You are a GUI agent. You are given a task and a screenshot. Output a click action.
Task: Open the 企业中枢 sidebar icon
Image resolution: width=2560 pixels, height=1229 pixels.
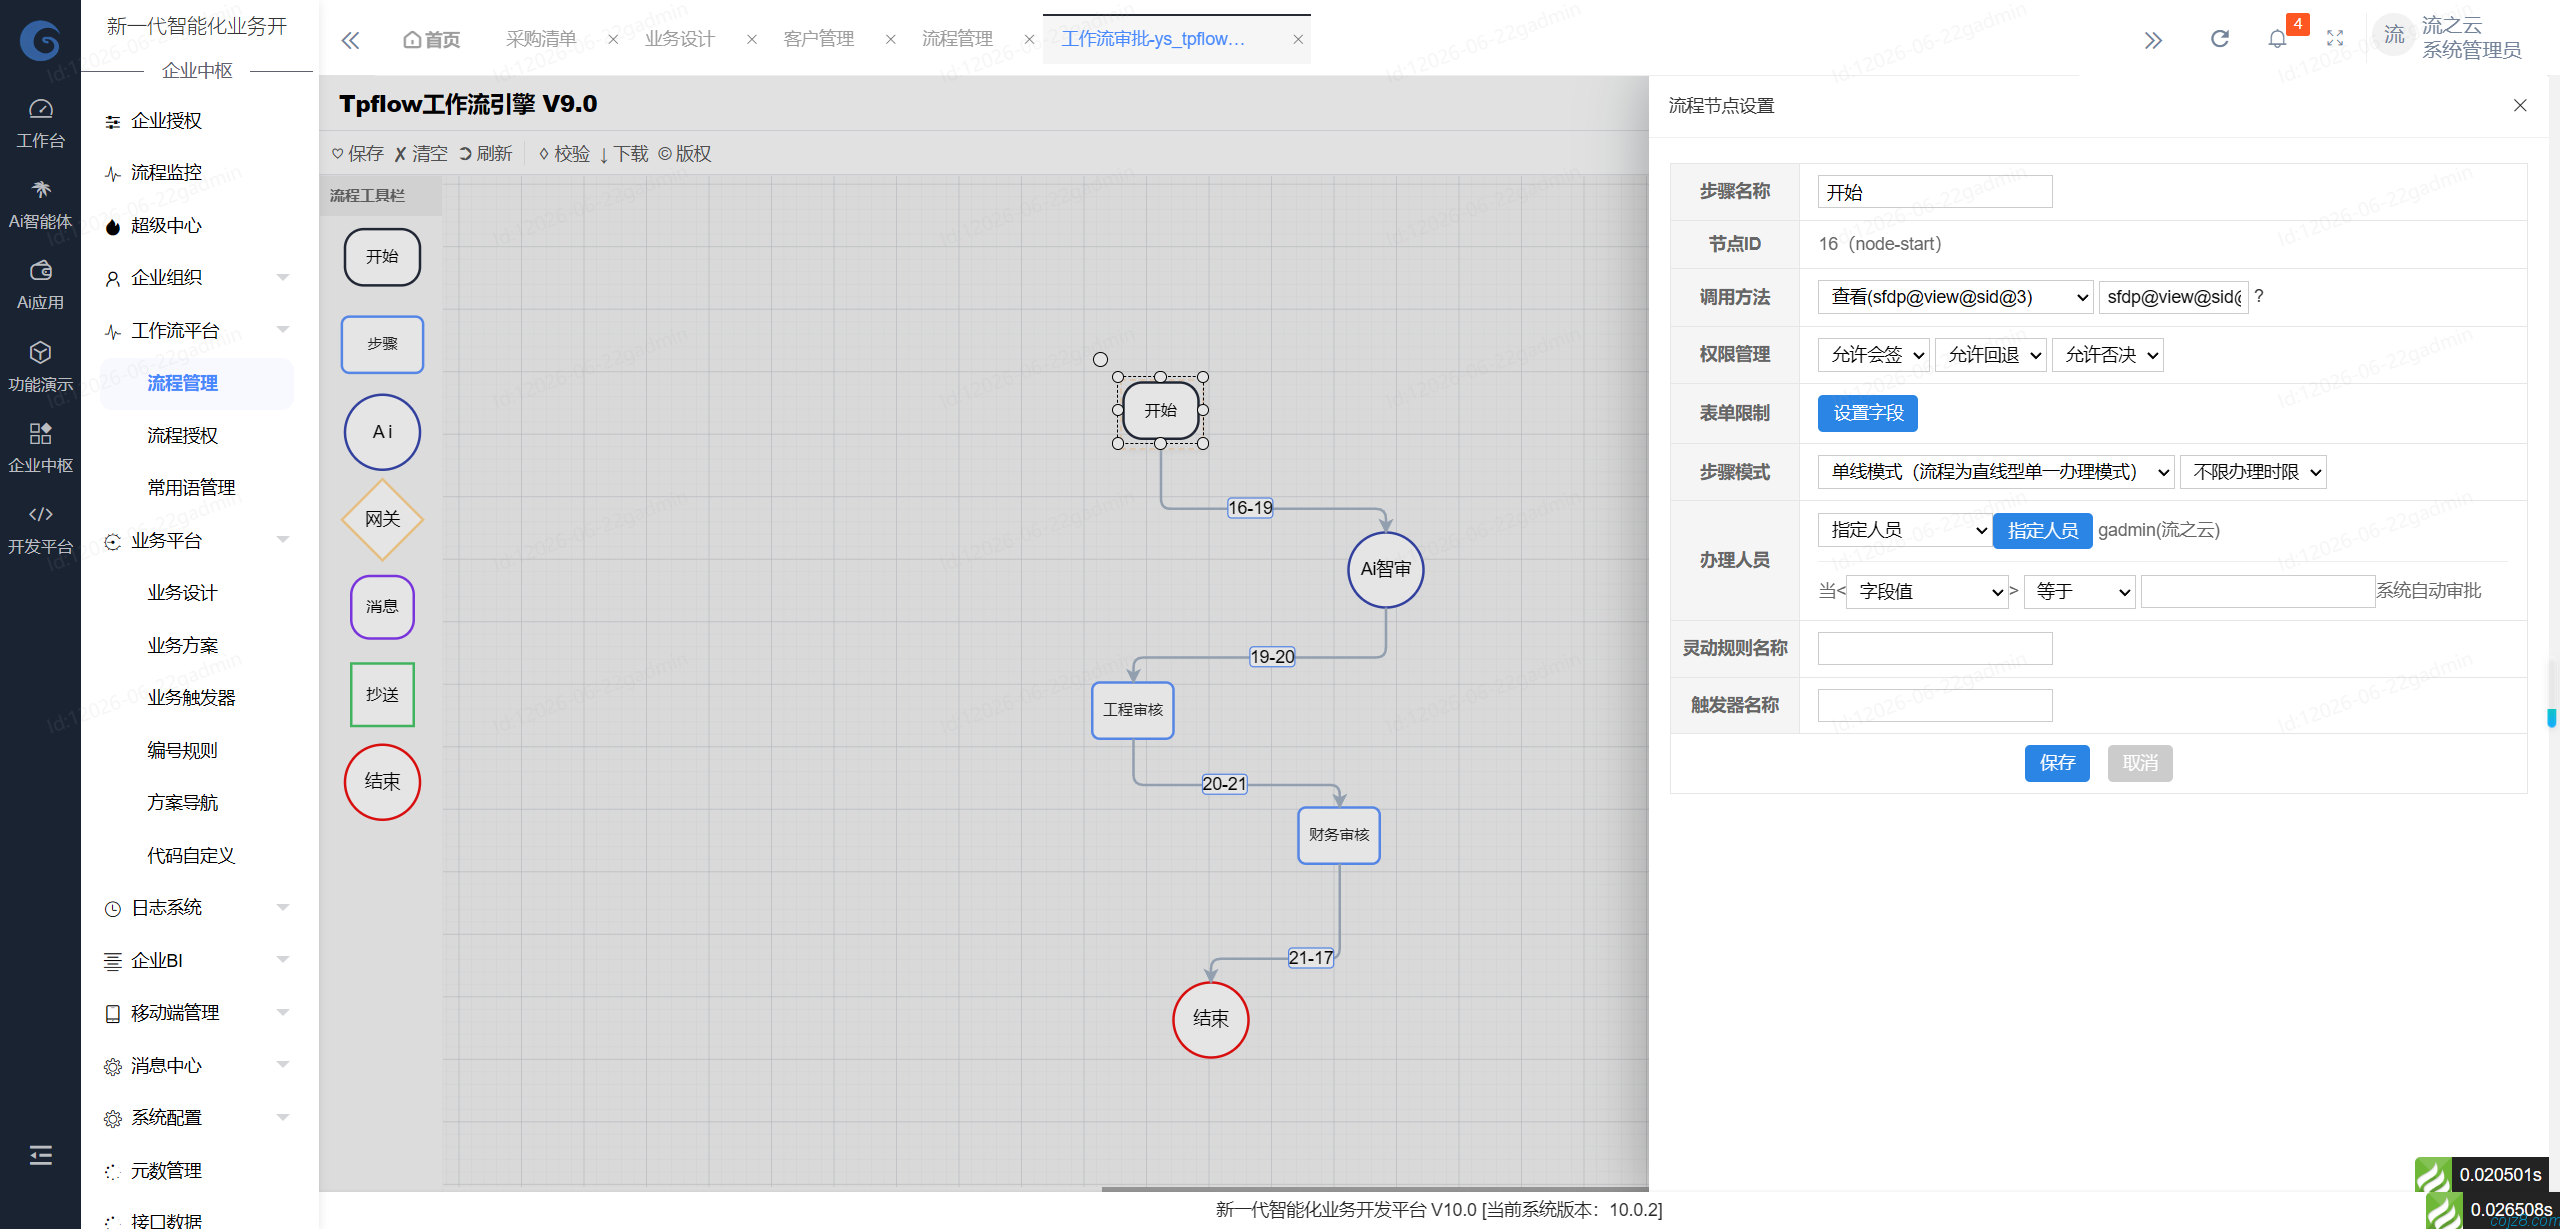click(40, 448)
